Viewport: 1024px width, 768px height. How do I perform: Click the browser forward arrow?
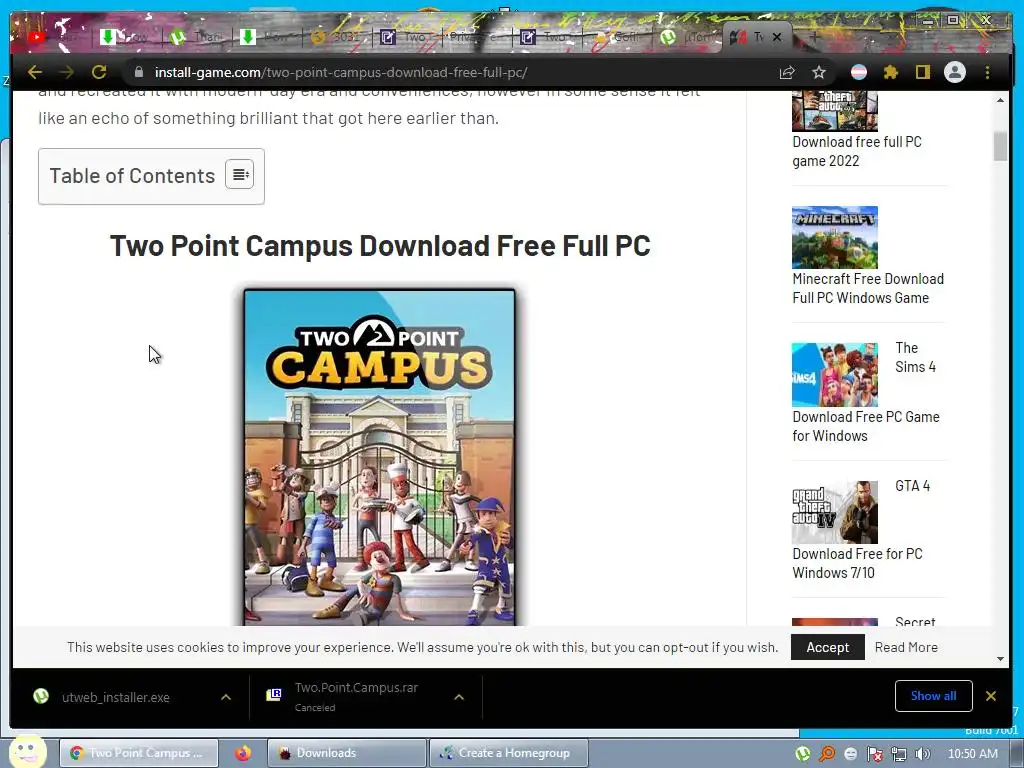[x=66, y=72]
